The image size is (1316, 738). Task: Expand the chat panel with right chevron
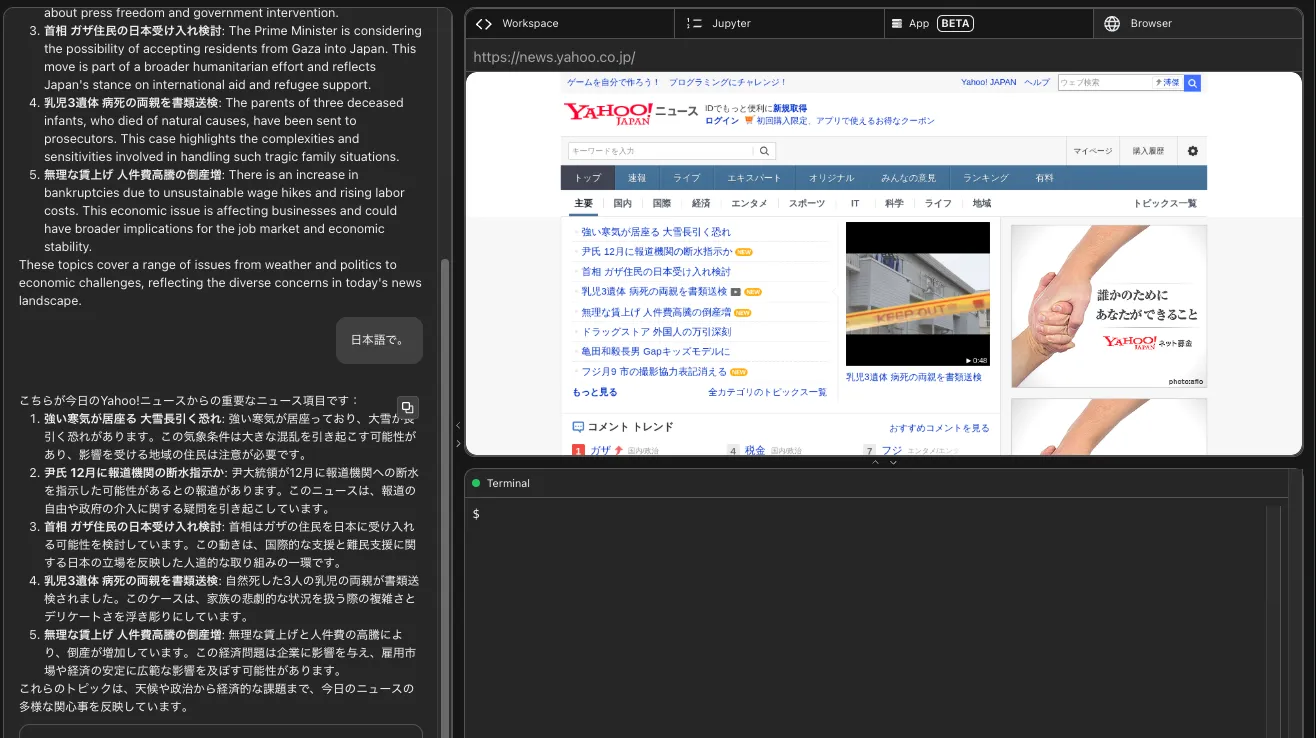pyautogui.click(x=458, y=443)
